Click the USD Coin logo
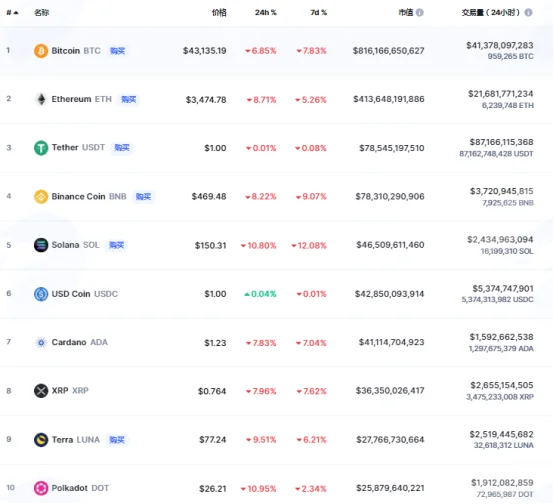554x504 pixels. [x=41, y=294]
